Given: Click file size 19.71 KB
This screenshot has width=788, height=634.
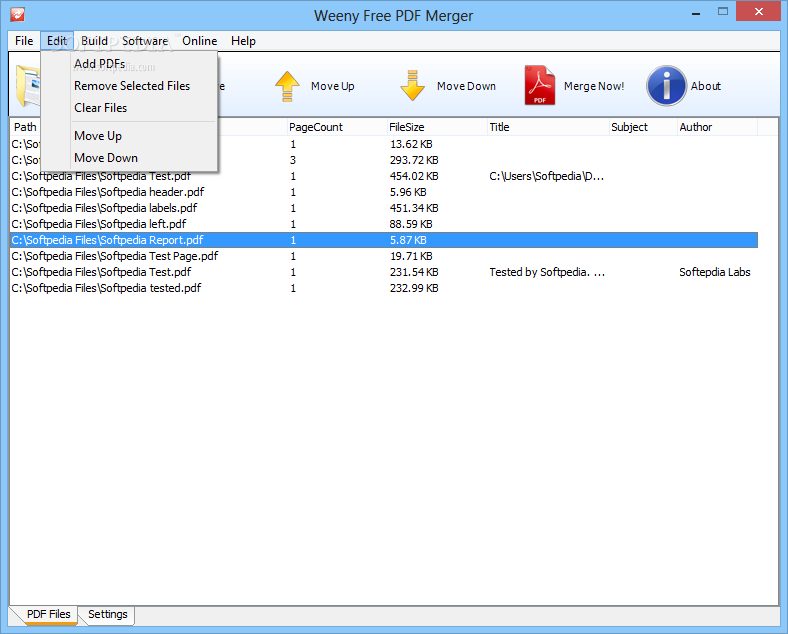Looking at the screenshot, I should point(411,256).
